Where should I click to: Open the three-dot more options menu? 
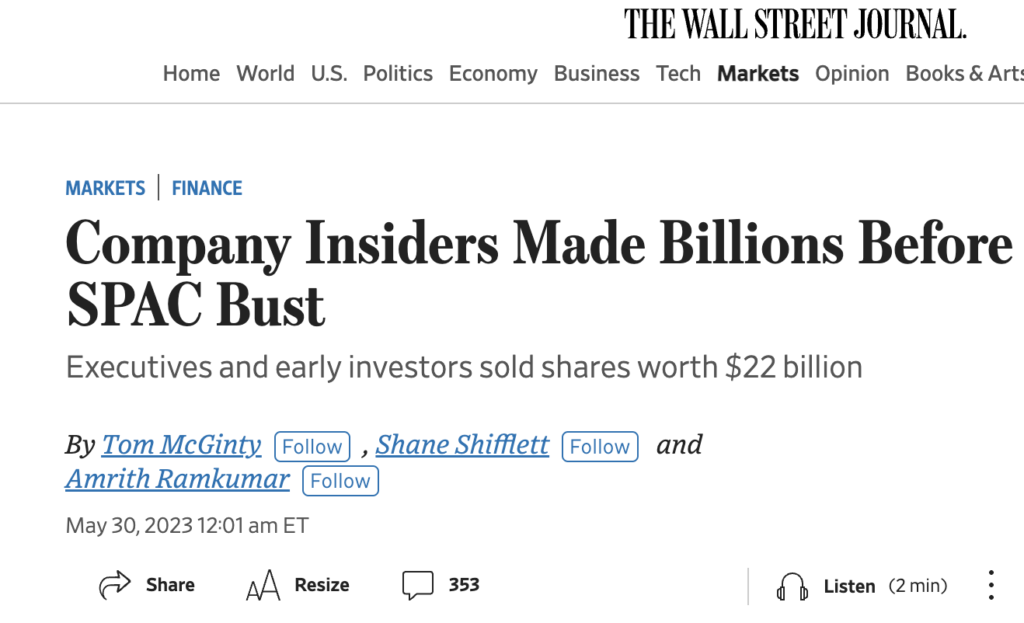point(991,585)
